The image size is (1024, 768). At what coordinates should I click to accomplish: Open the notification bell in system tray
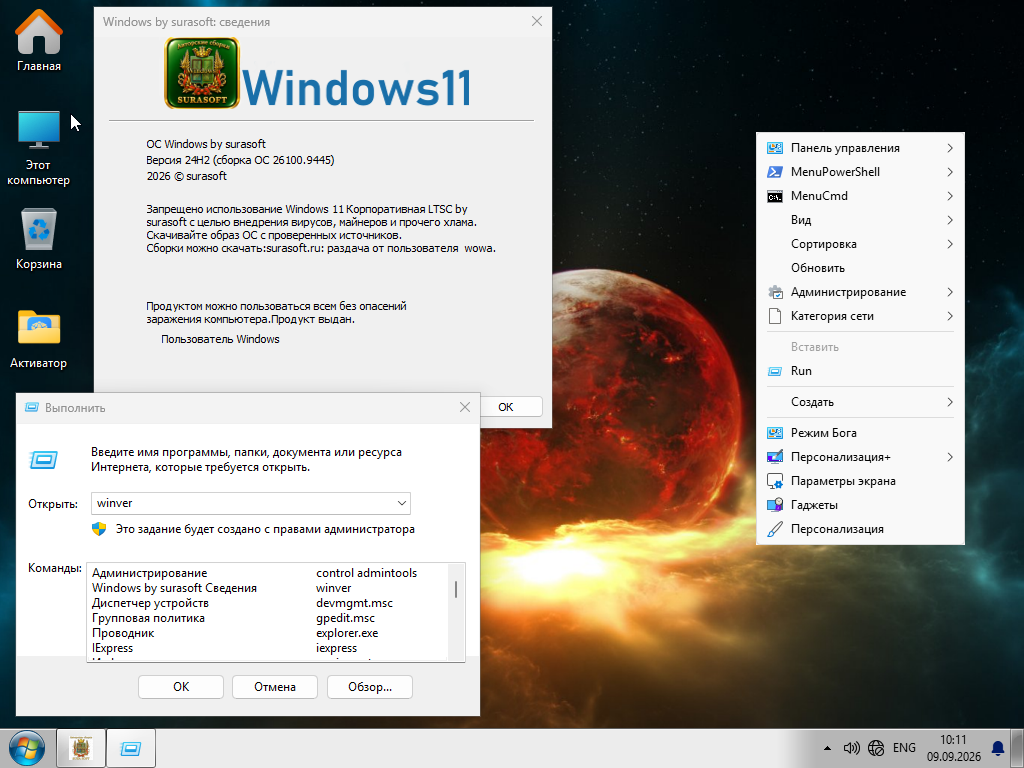point(998,748)
